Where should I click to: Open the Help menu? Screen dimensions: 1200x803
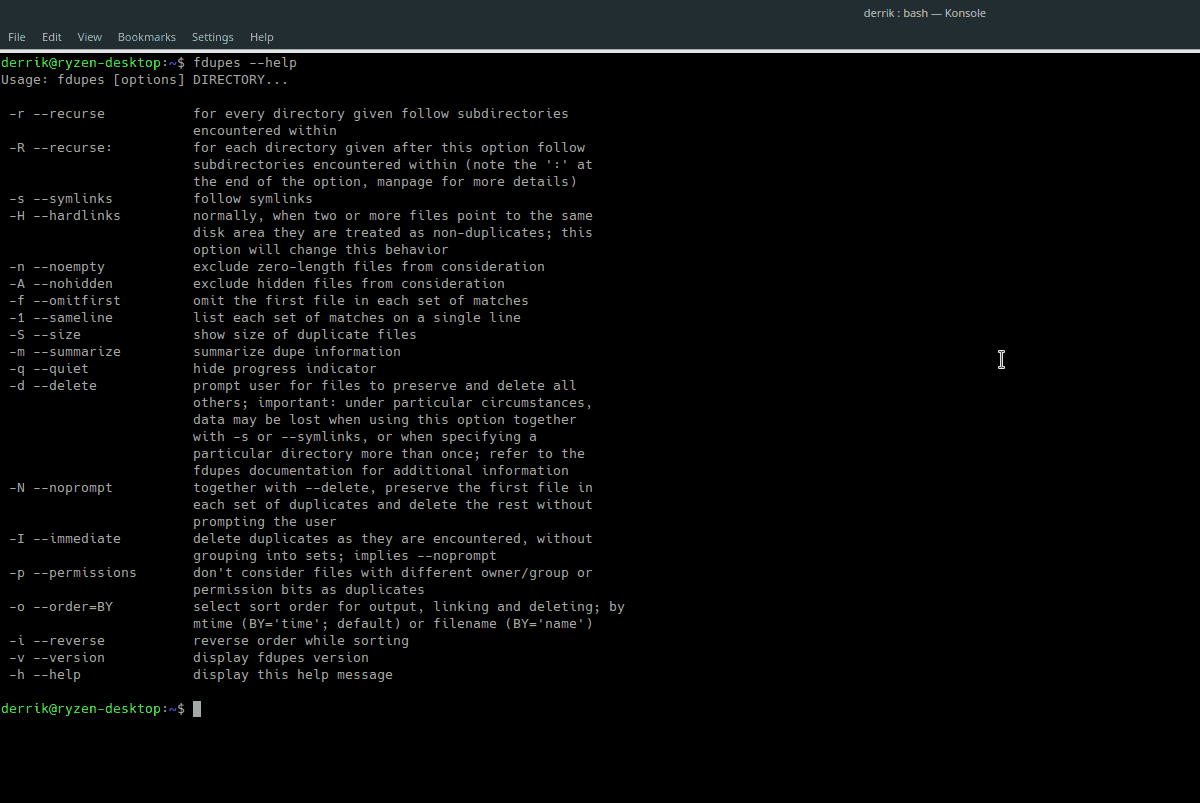pyautogui.click(x=262, y=37)
